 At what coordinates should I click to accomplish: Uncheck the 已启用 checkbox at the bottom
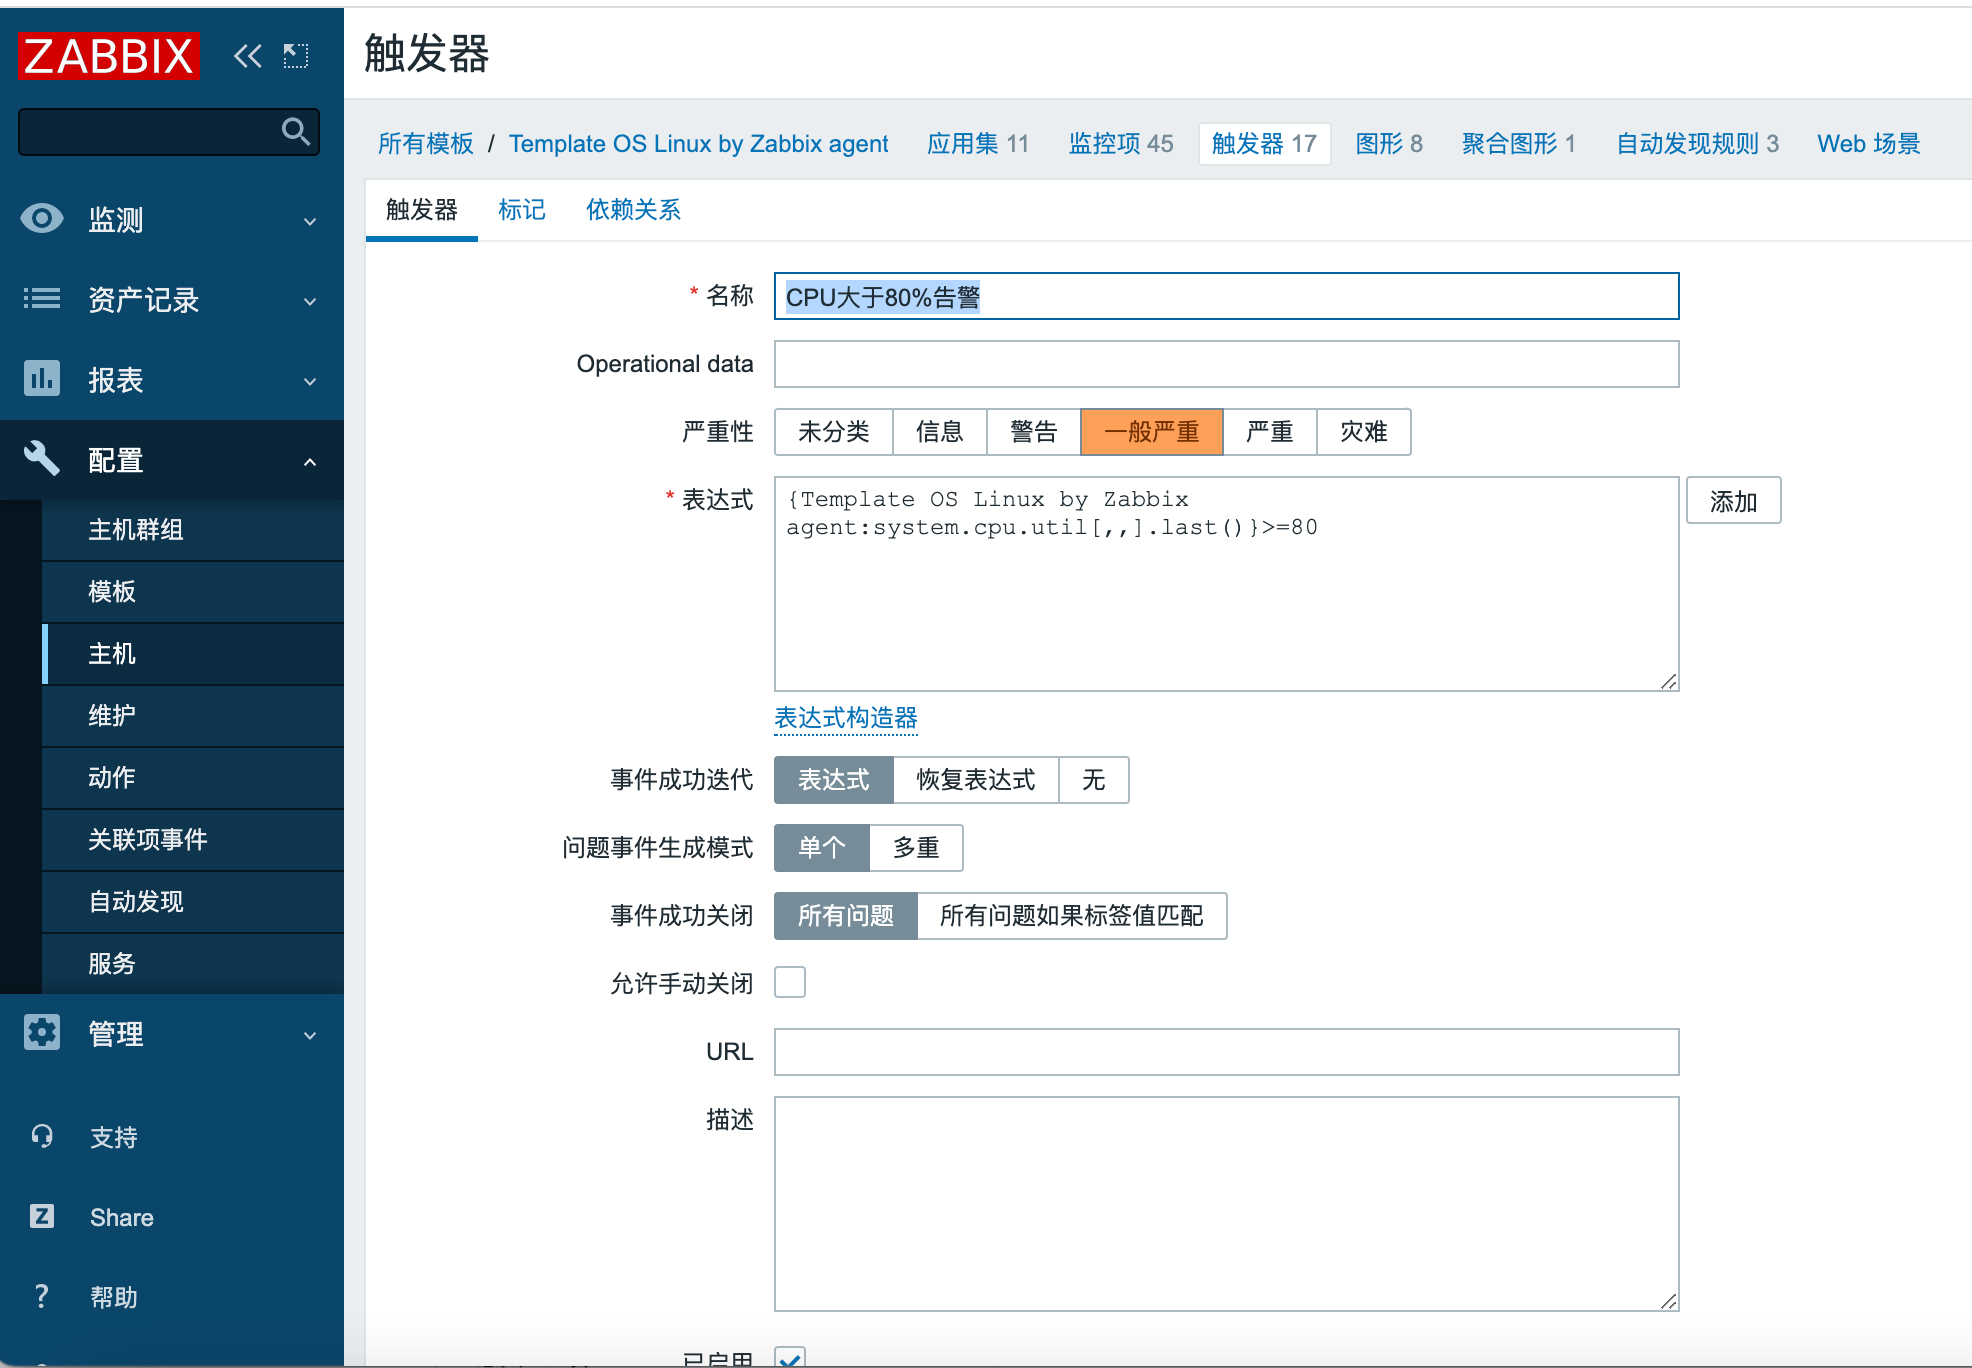[790, 1360]
